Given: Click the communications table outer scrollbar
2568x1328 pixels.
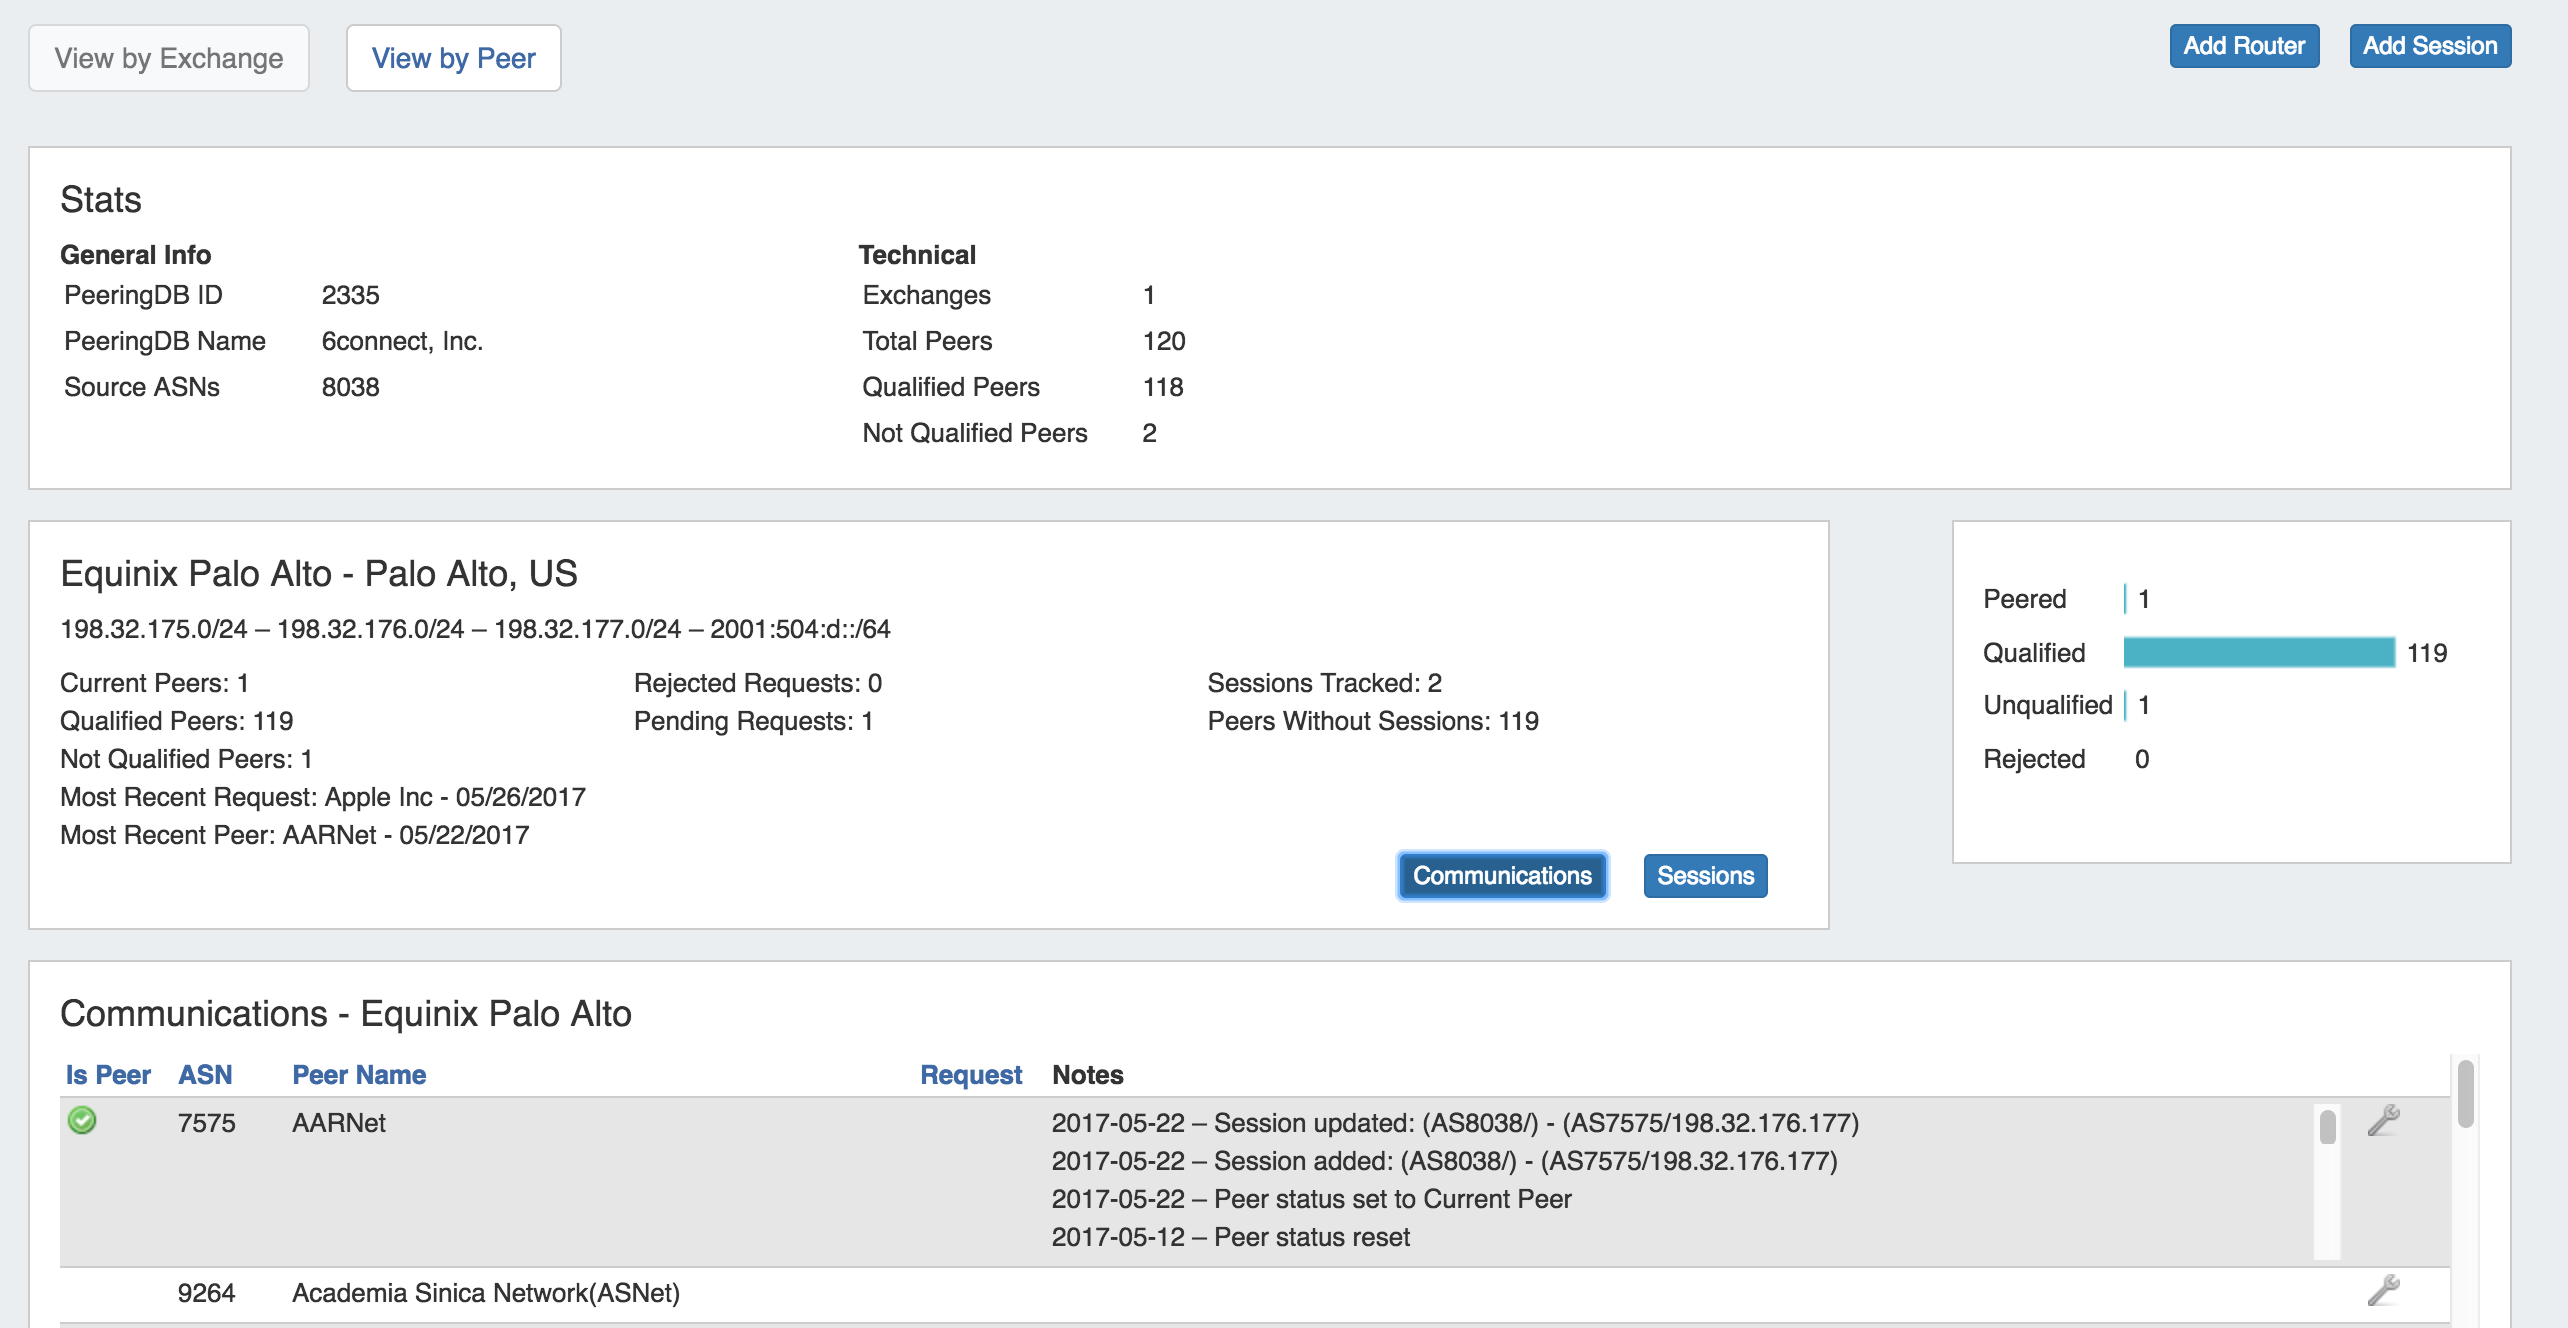Looking at the screenshot, I should click(2465, 1094).
